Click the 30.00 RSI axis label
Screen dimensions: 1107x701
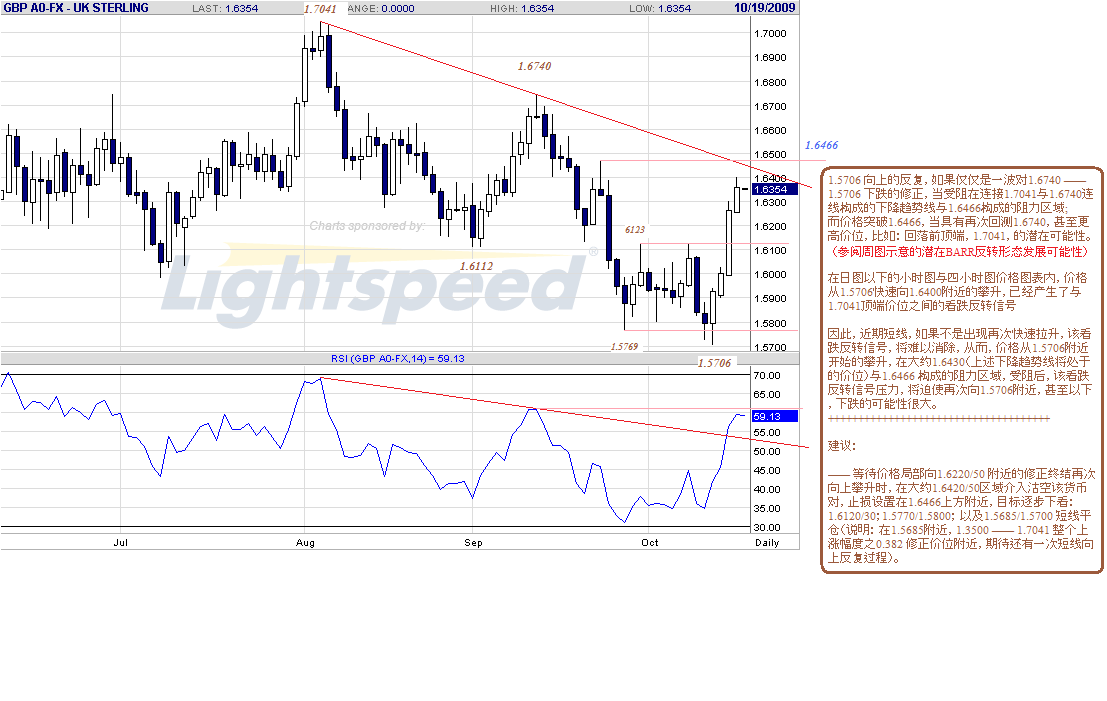[767, 527]
